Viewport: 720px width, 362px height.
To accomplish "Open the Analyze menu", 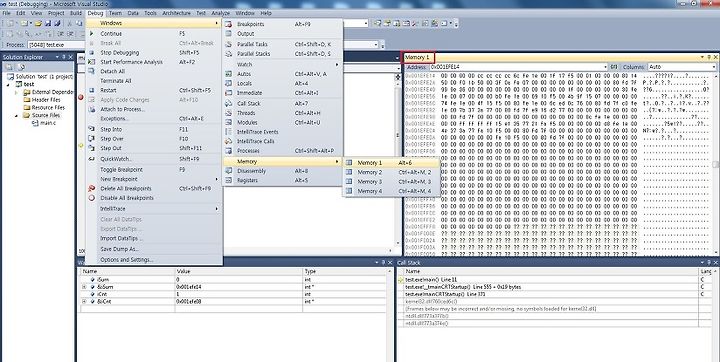I will coord(220,13).
